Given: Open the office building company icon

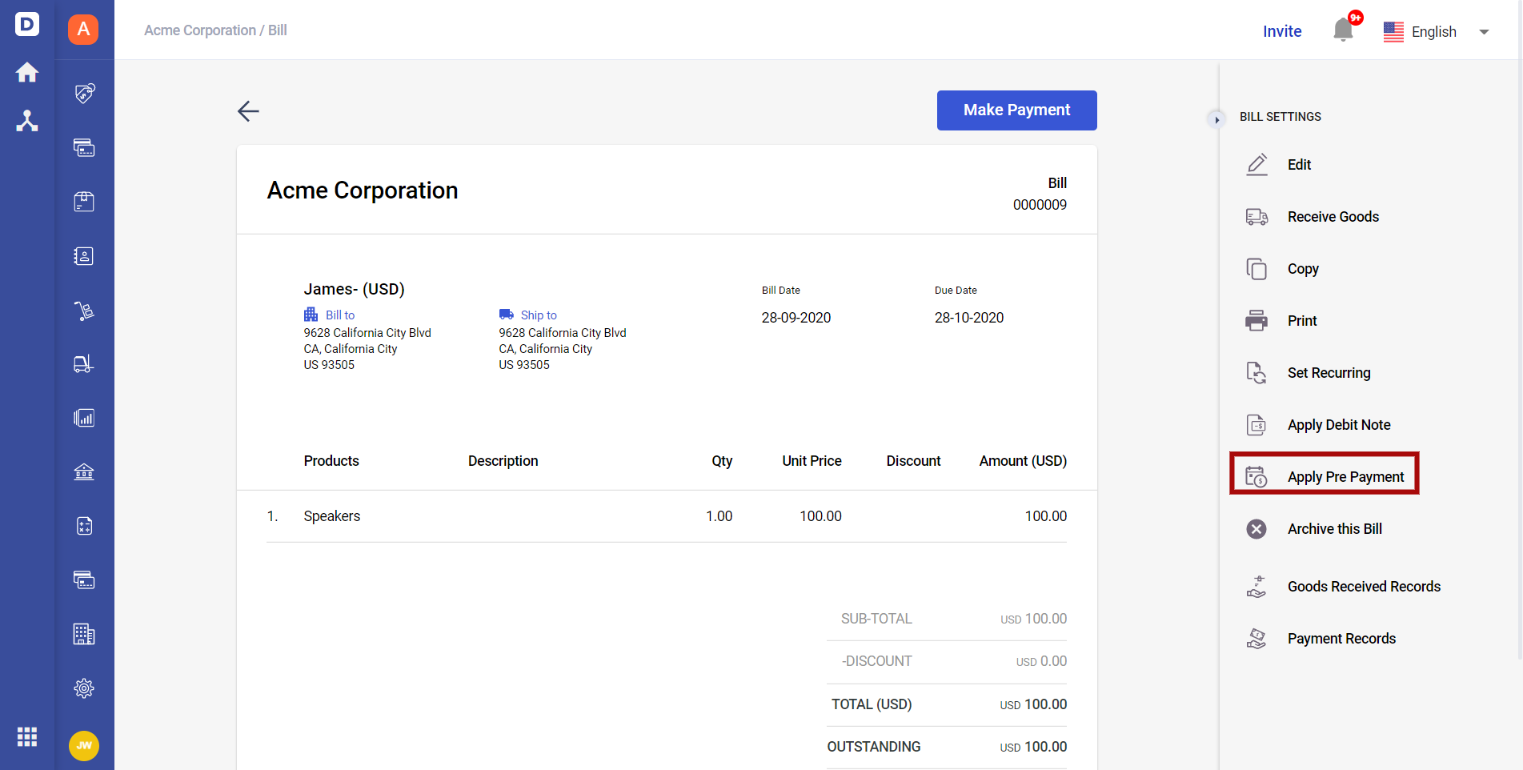Looking at the screenshot, I should coord(84,634).
